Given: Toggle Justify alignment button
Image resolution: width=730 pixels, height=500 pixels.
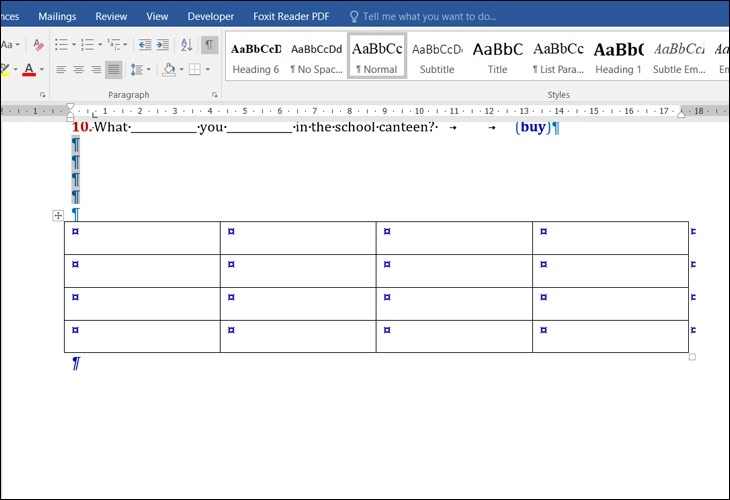Looking at the screenshot, I should tap(114, 70).
